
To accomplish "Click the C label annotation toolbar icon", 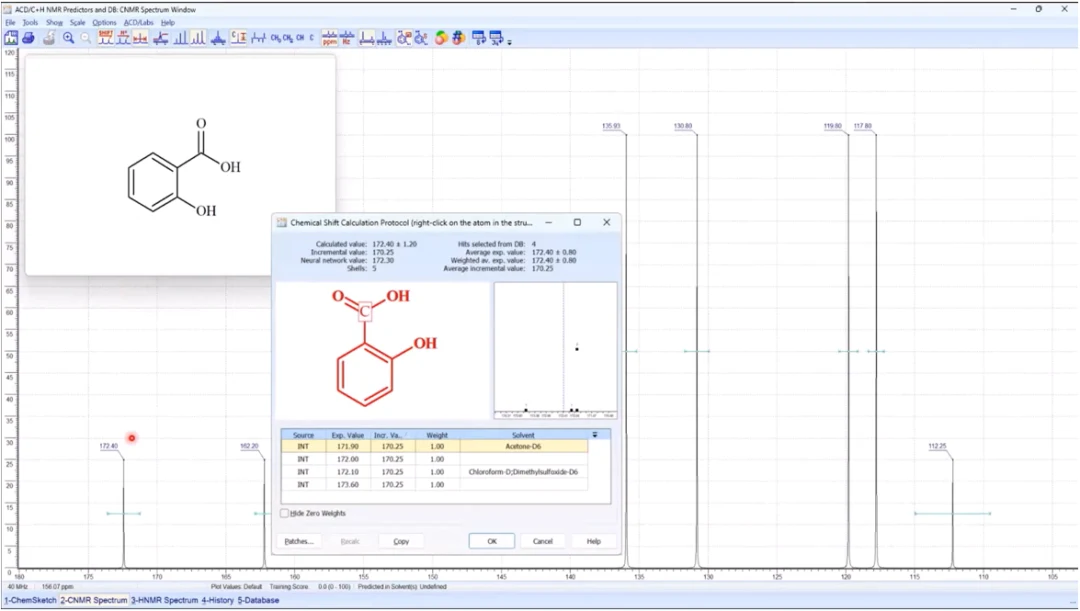I will coord(239,39).
